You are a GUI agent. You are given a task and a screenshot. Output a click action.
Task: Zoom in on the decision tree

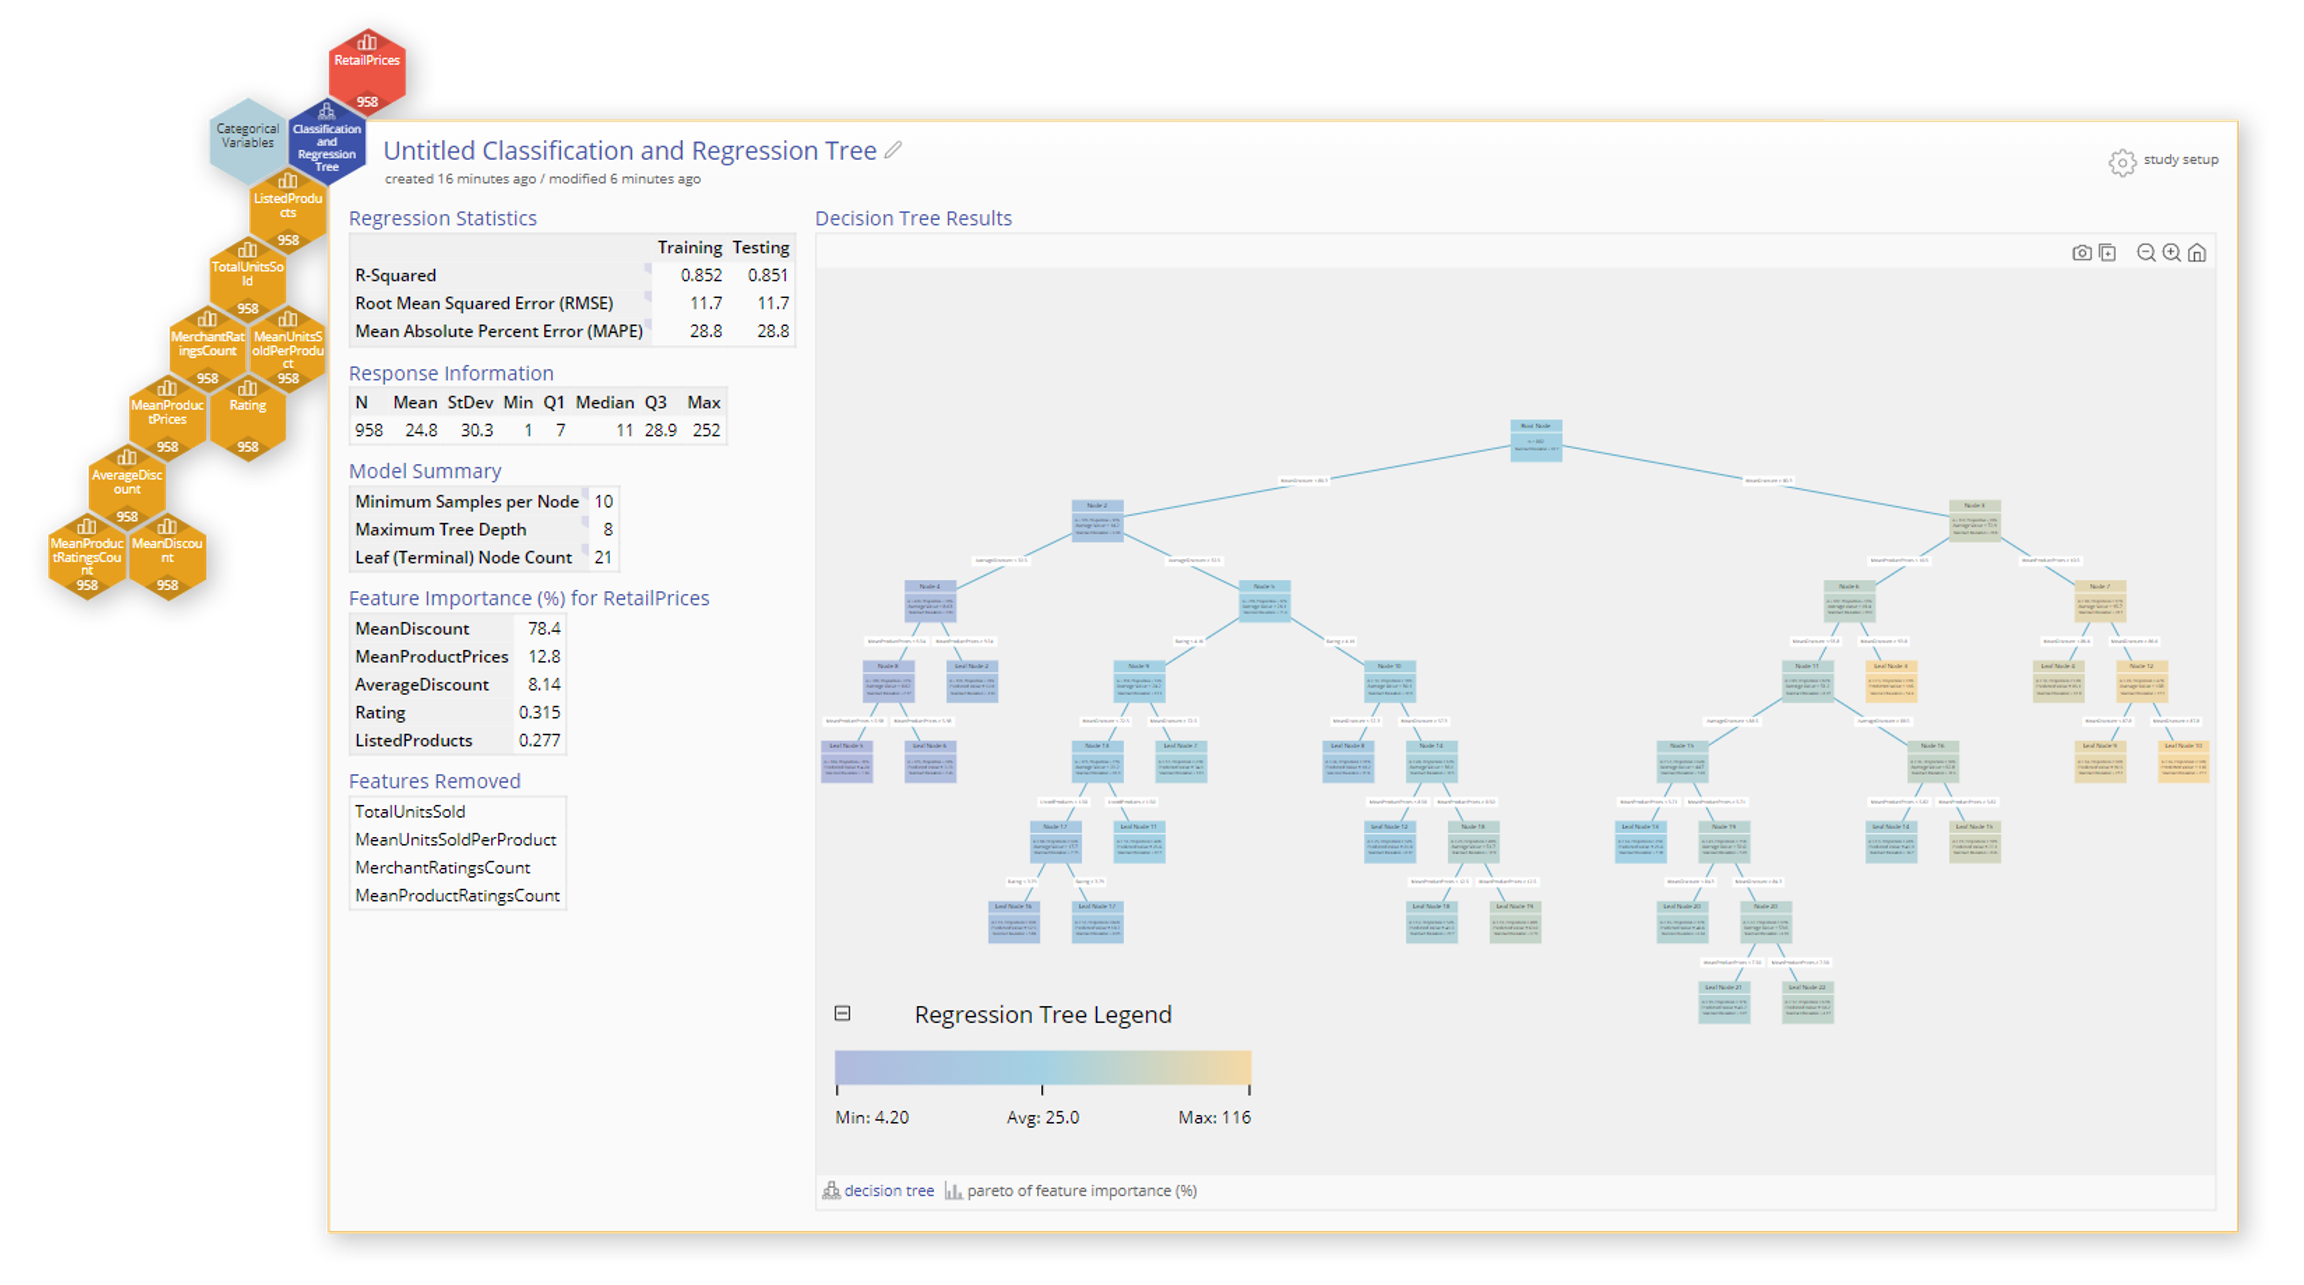coord(2171,253)
